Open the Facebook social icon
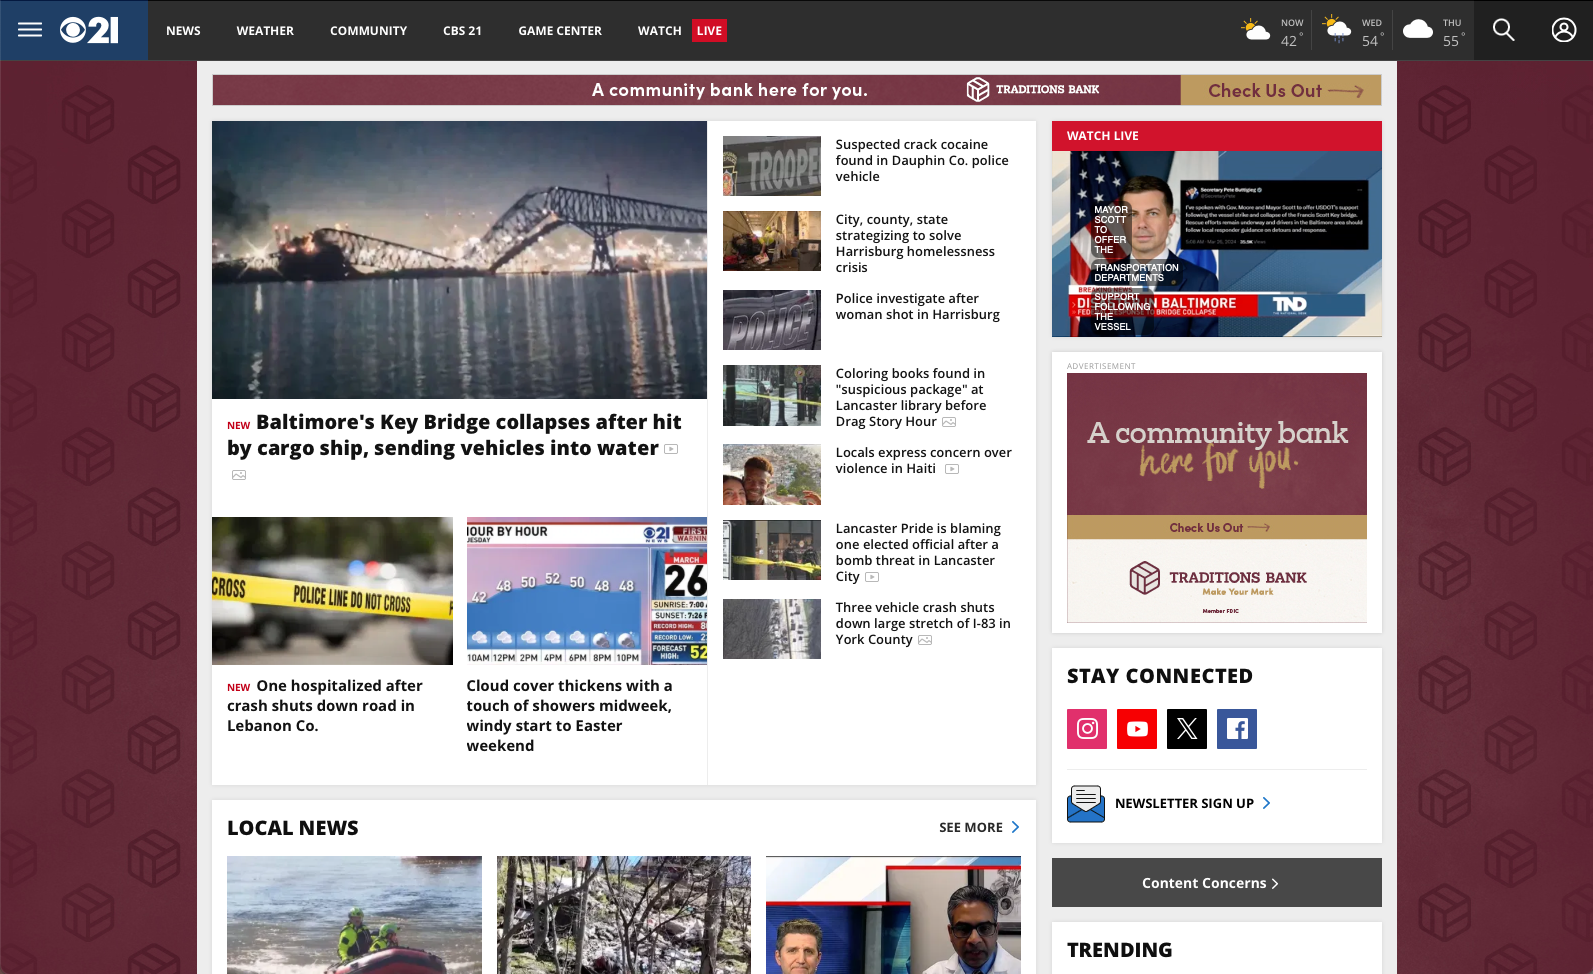Image resolution: width=1593 pixels, height=974 pixels. 1237,729
